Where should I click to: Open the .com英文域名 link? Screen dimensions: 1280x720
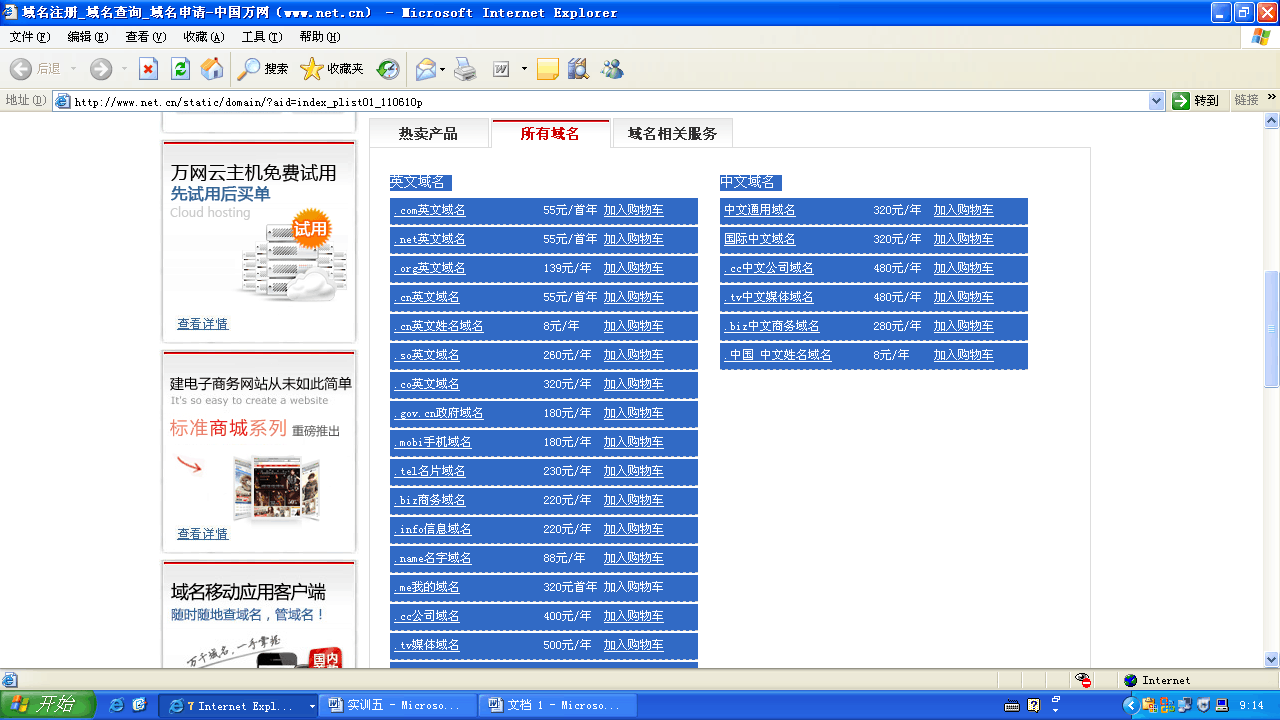430,211
